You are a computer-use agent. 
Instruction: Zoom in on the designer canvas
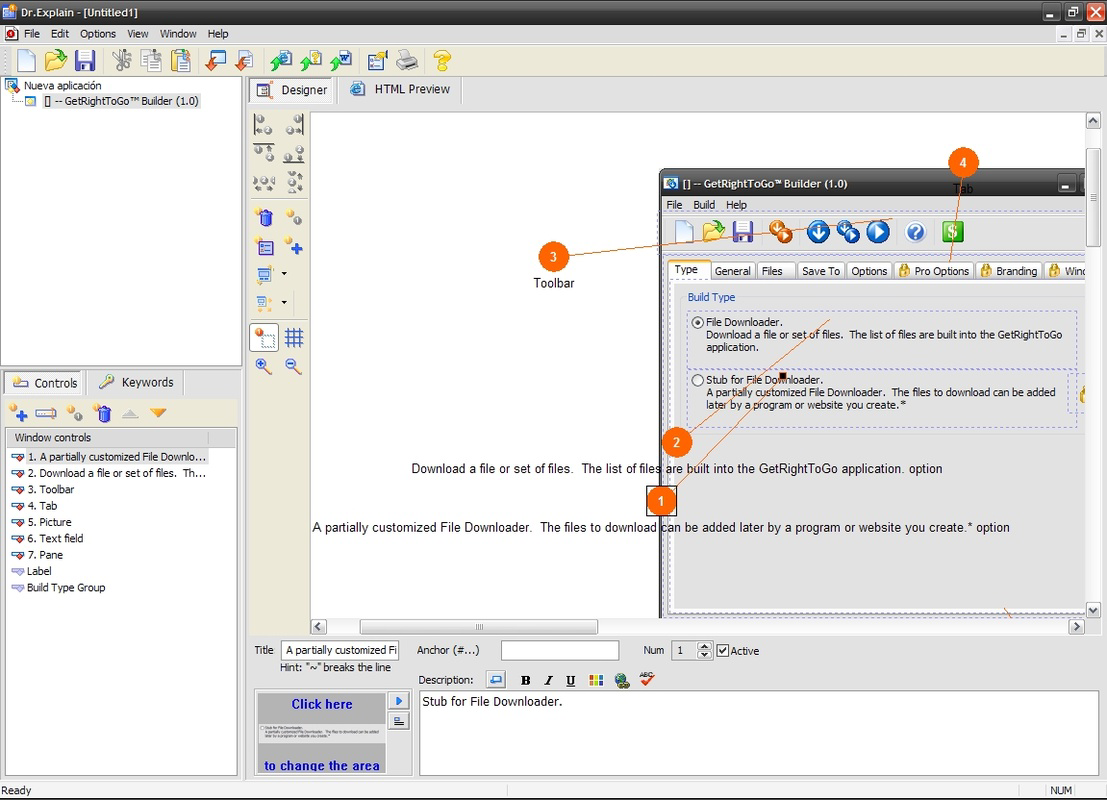coord(263,366)
